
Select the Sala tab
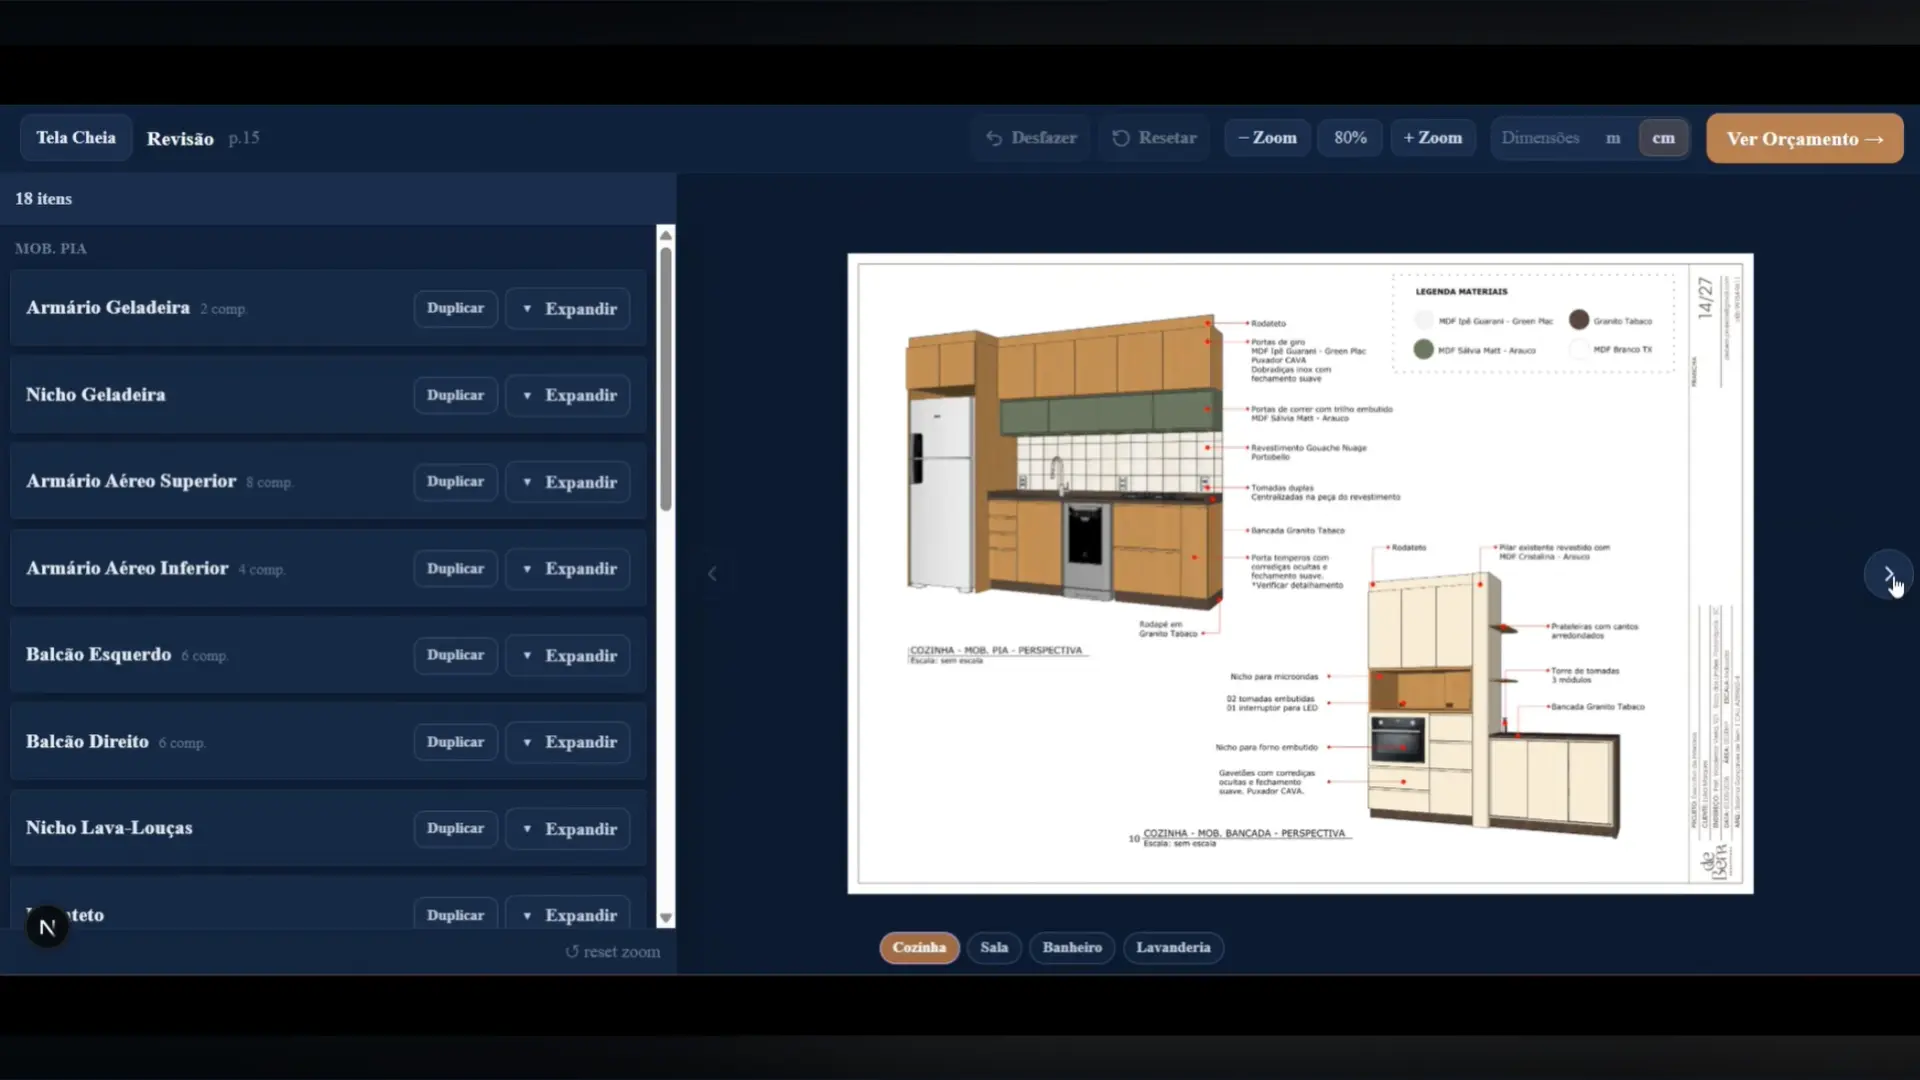click(994, 947)
